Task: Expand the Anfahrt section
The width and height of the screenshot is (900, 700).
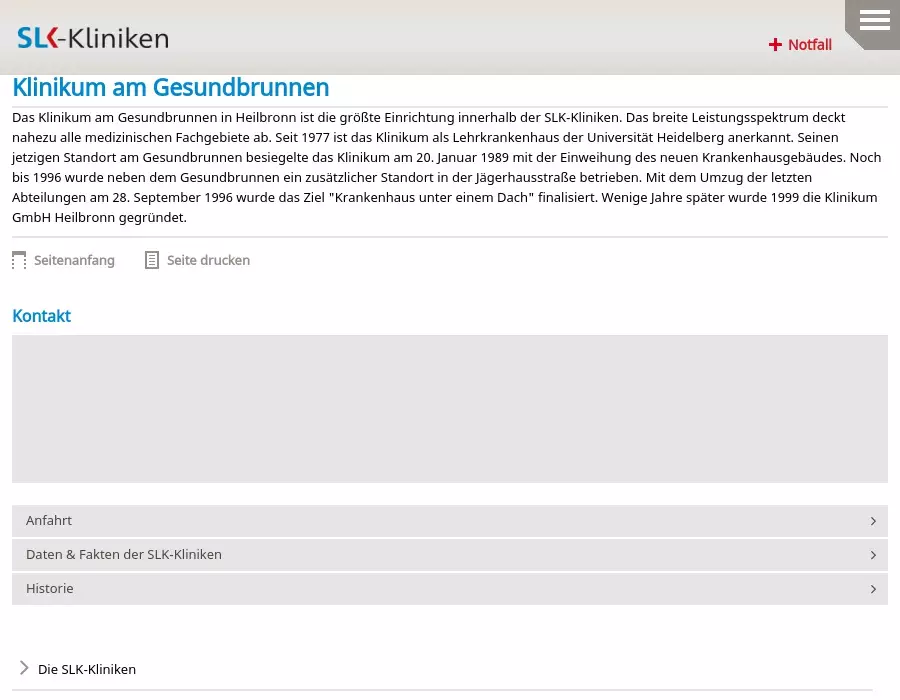Action: [49, 521]
